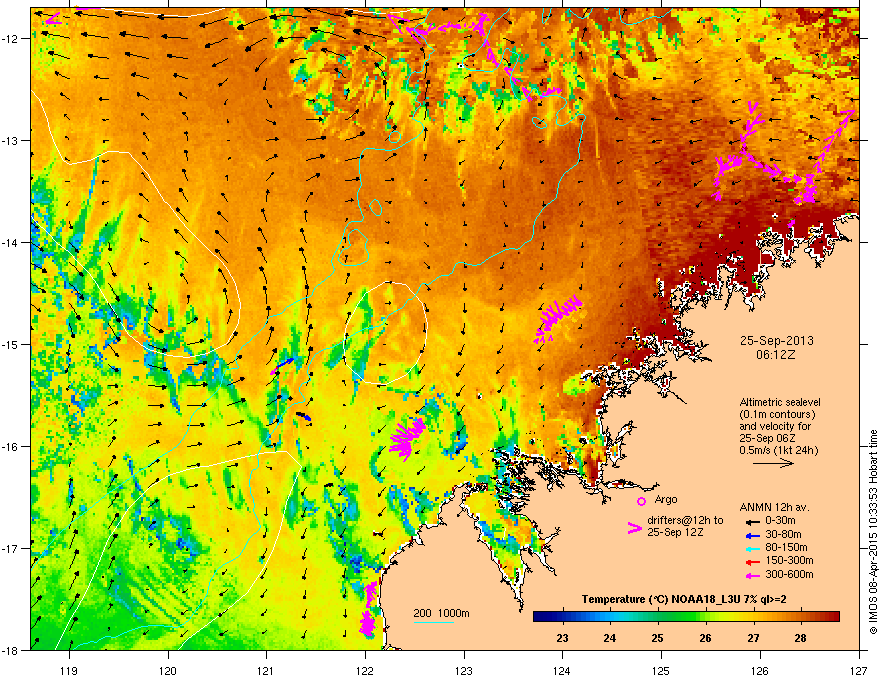Click the '150-300m' depth label
The width and height of the screenshot is (880, 680).
tap(789, 560)
